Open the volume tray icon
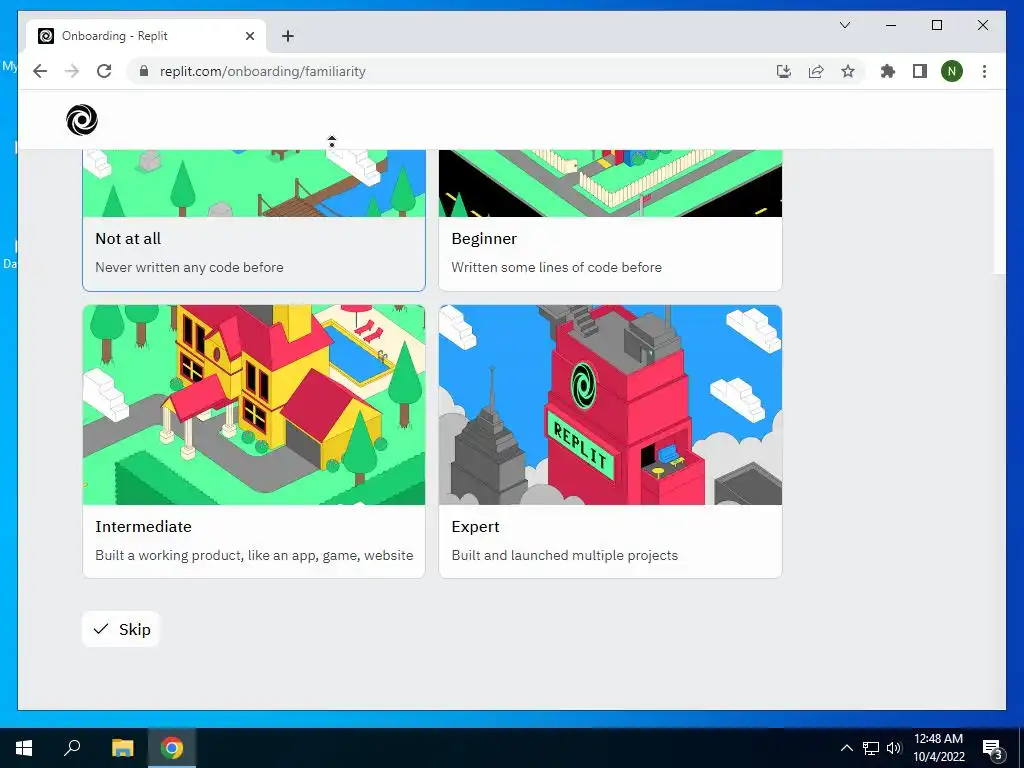This screenshot has width=1024, height=768. click(894, 748)
